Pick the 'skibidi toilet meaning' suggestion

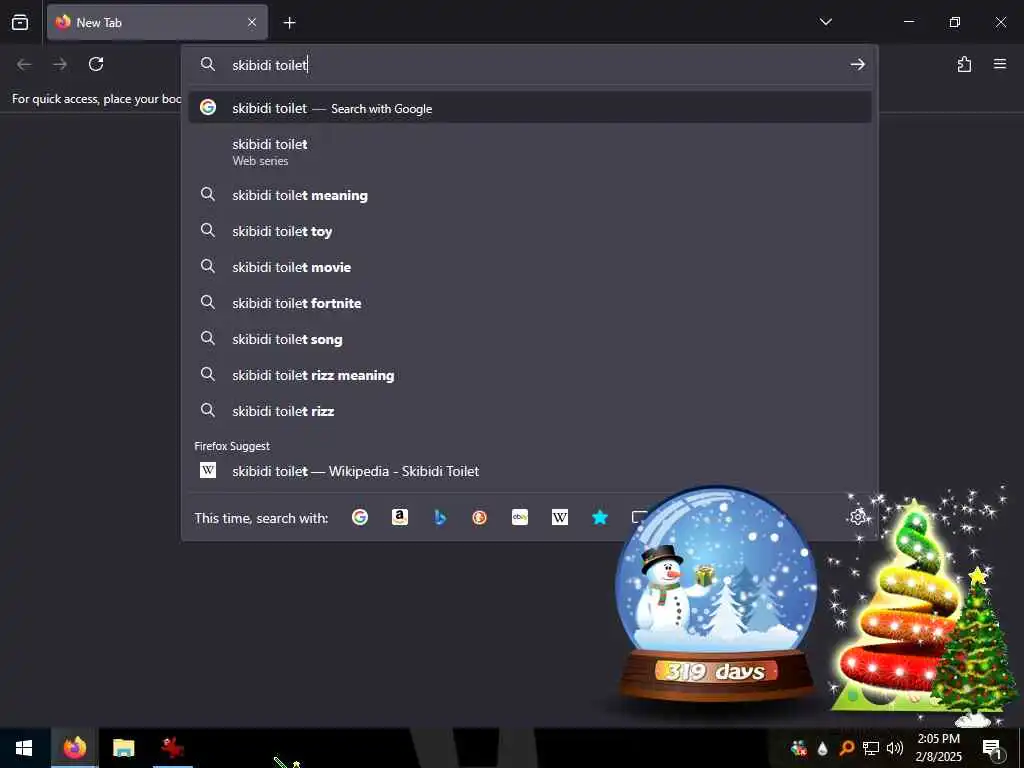tap(530, 195)
